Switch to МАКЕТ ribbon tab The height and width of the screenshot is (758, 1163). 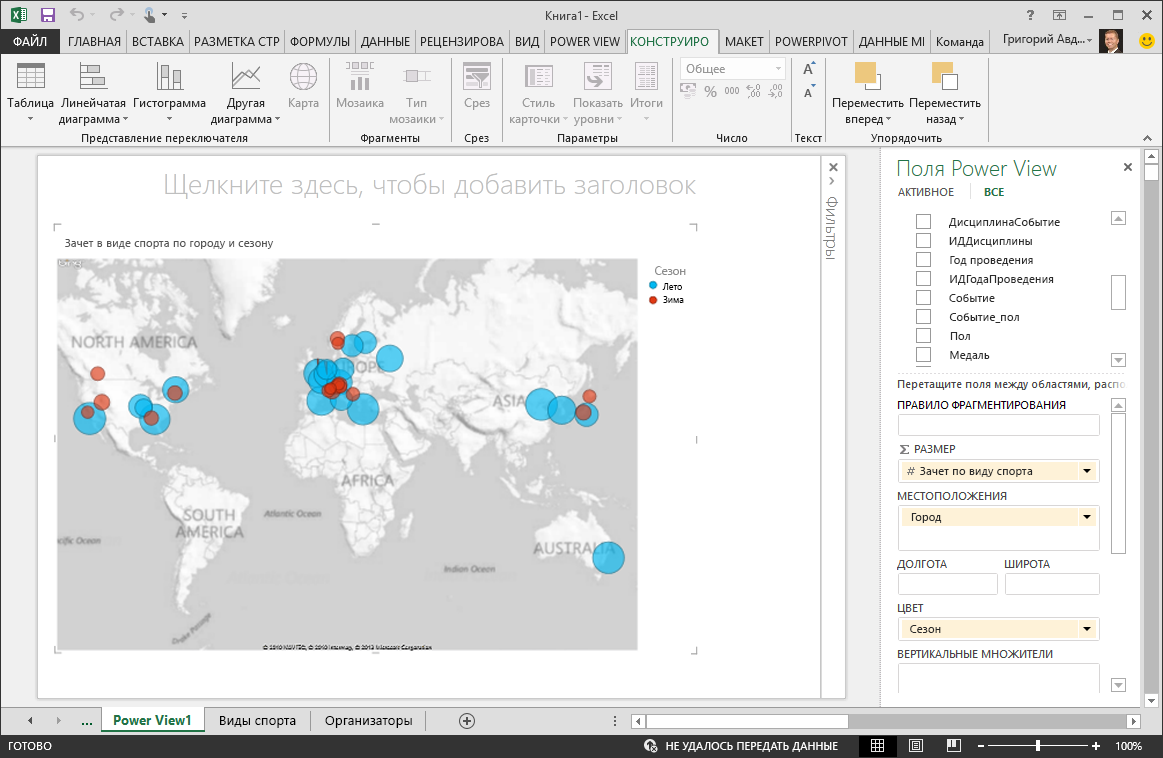[x=744, y=42]
